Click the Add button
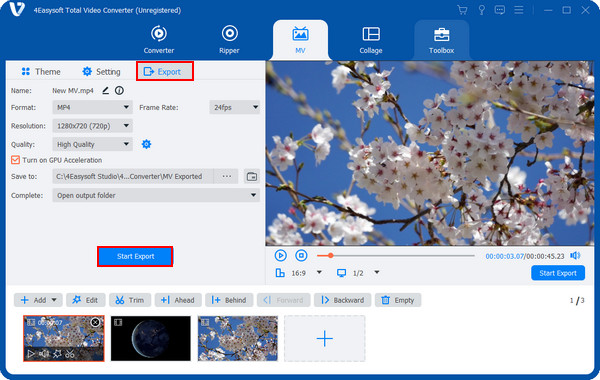 pos(33,300)
